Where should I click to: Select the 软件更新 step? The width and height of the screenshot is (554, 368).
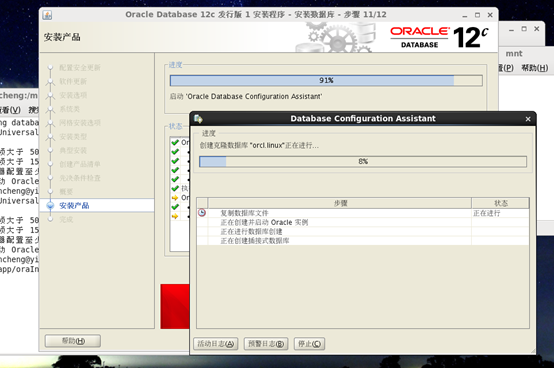(73, 81)
